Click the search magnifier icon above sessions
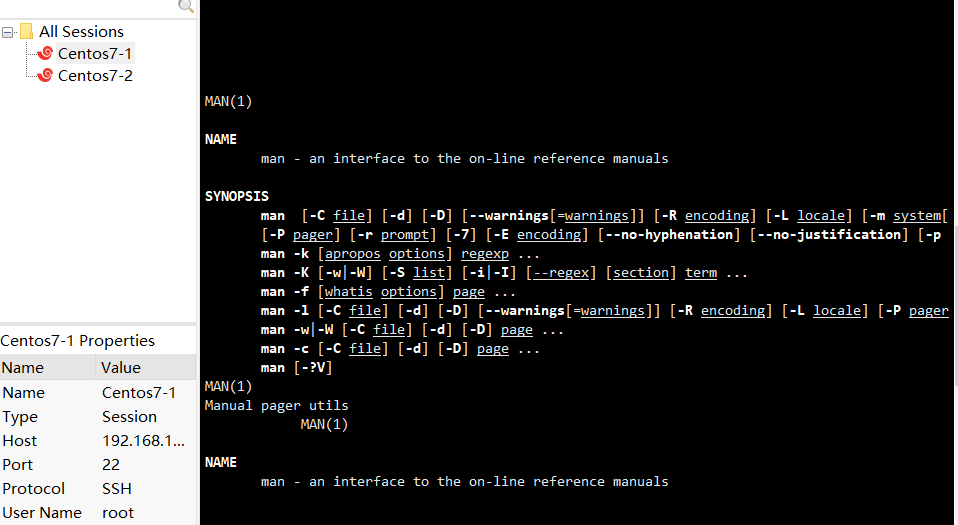The height and width of the screenshot is (525, 958). [x=186, y=6]
